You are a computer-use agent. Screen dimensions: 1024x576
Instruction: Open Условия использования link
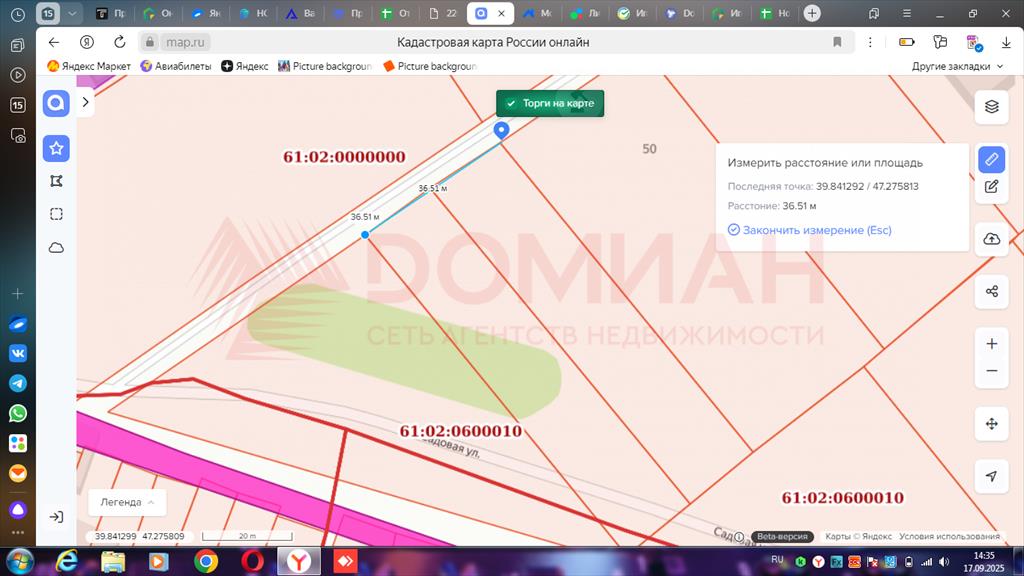[949, 536]
